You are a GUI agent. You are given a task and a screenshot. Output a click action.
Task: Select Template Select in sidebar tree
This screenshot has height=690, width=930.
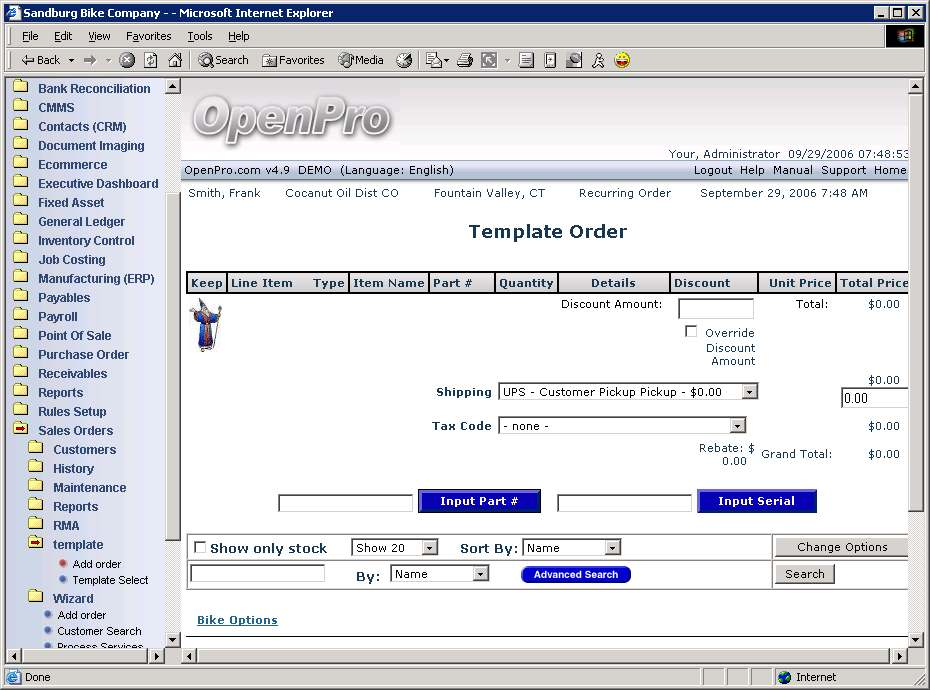pos(110,580)
